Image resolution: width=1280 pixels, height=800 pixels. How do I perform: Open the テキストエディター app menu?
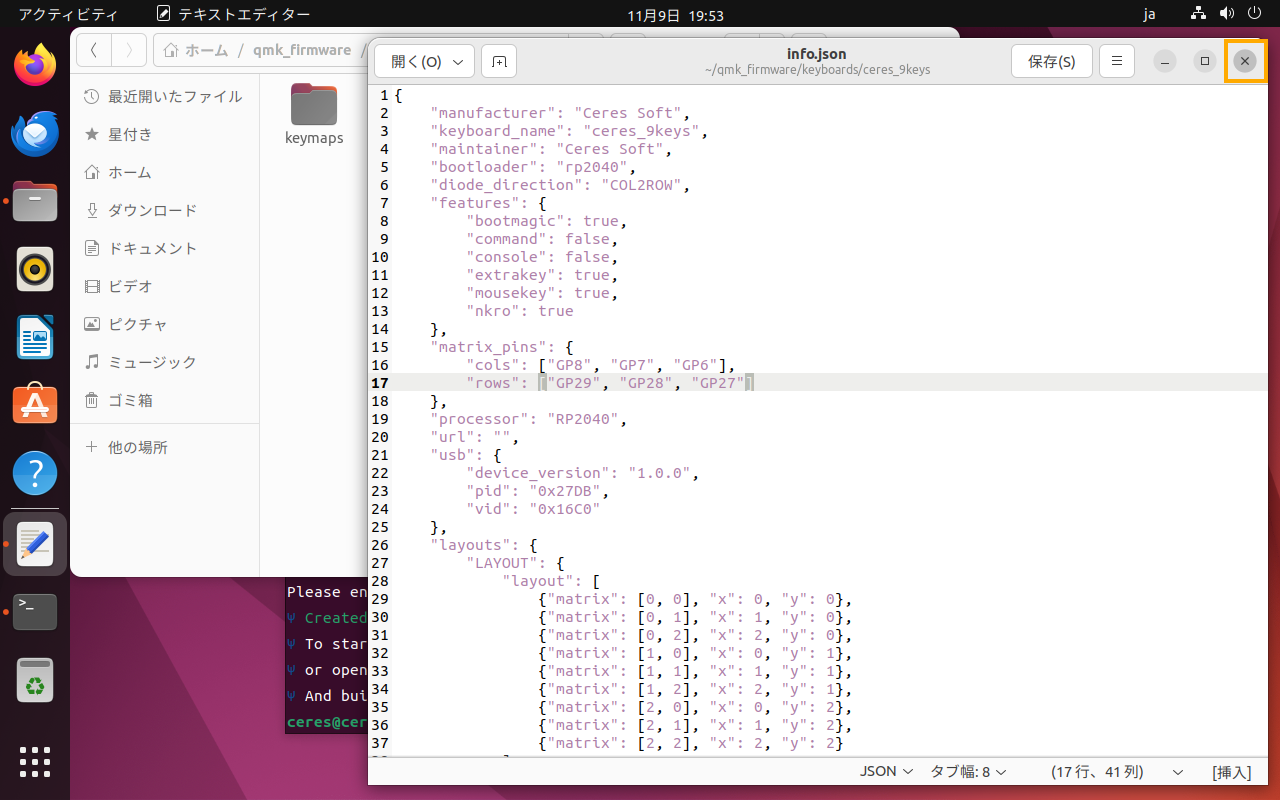click(x=233, y=15)
